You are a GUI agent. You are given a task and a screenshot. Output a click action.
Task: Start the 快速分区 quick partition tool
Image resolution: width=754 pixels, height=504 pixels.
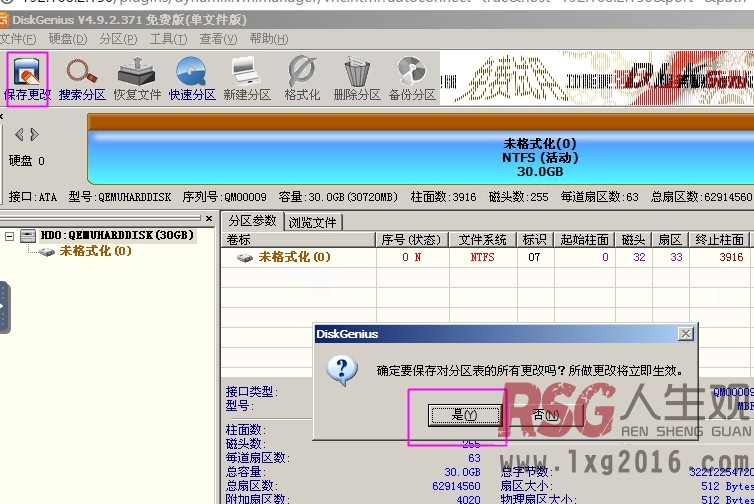click(x=192, y=79)
